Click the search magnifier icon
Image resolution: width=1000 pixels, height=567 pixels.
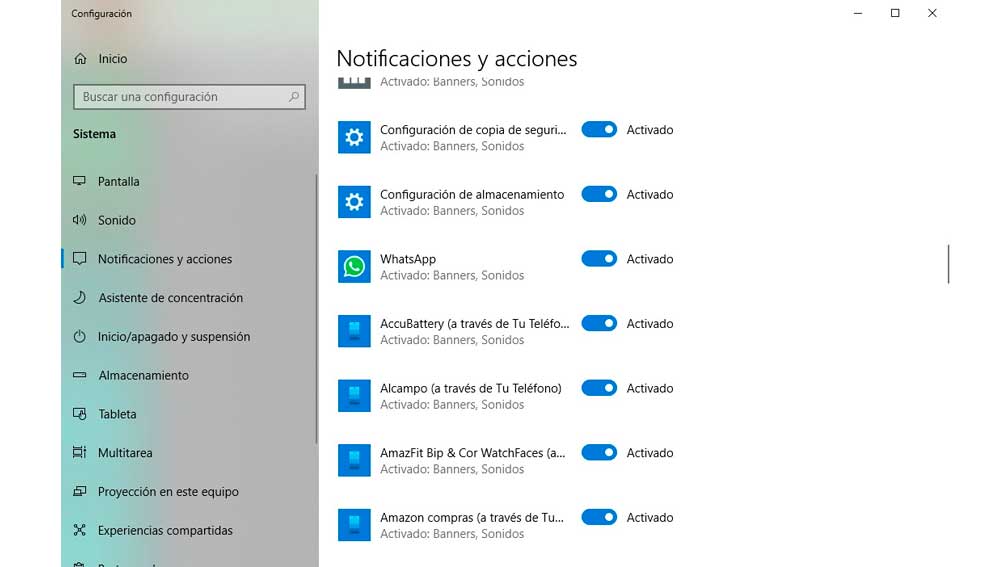point(294,97)
